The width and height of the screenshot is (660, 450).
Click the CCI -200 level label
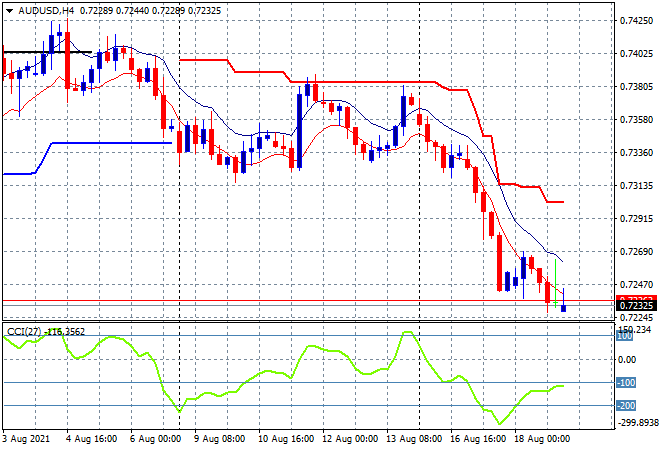pos(625,405)
